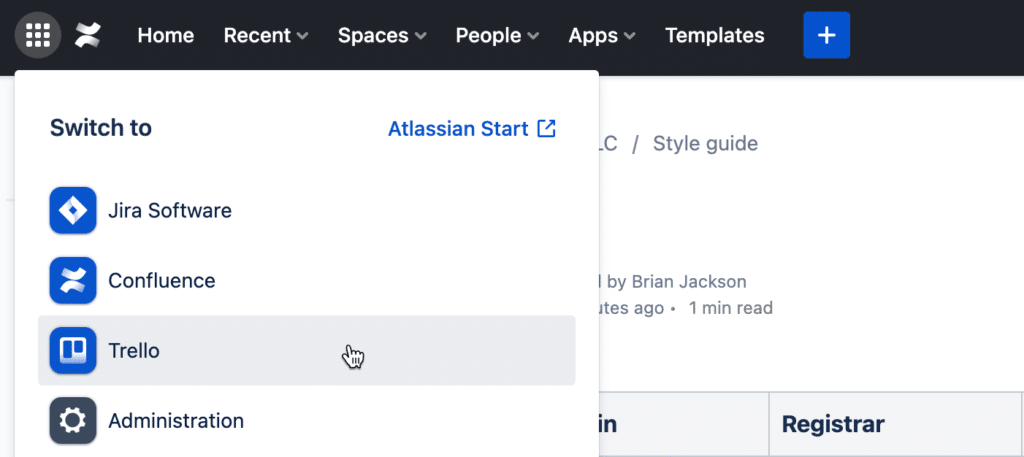This screenshot has width=1024, height=457.
Task: Select Trello in the switcher menu
Action: [307, 351]
